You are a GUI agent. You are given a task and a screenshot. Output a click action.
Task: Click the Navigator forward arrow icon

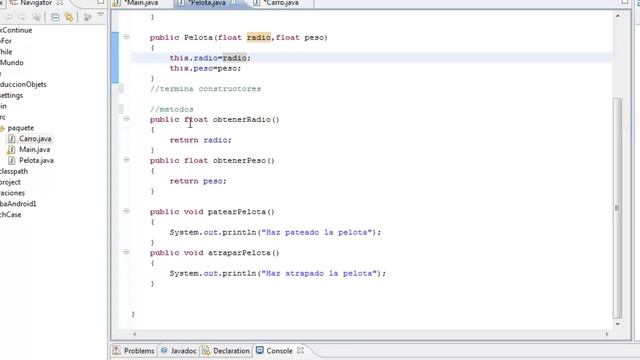(x=22, y=17)
